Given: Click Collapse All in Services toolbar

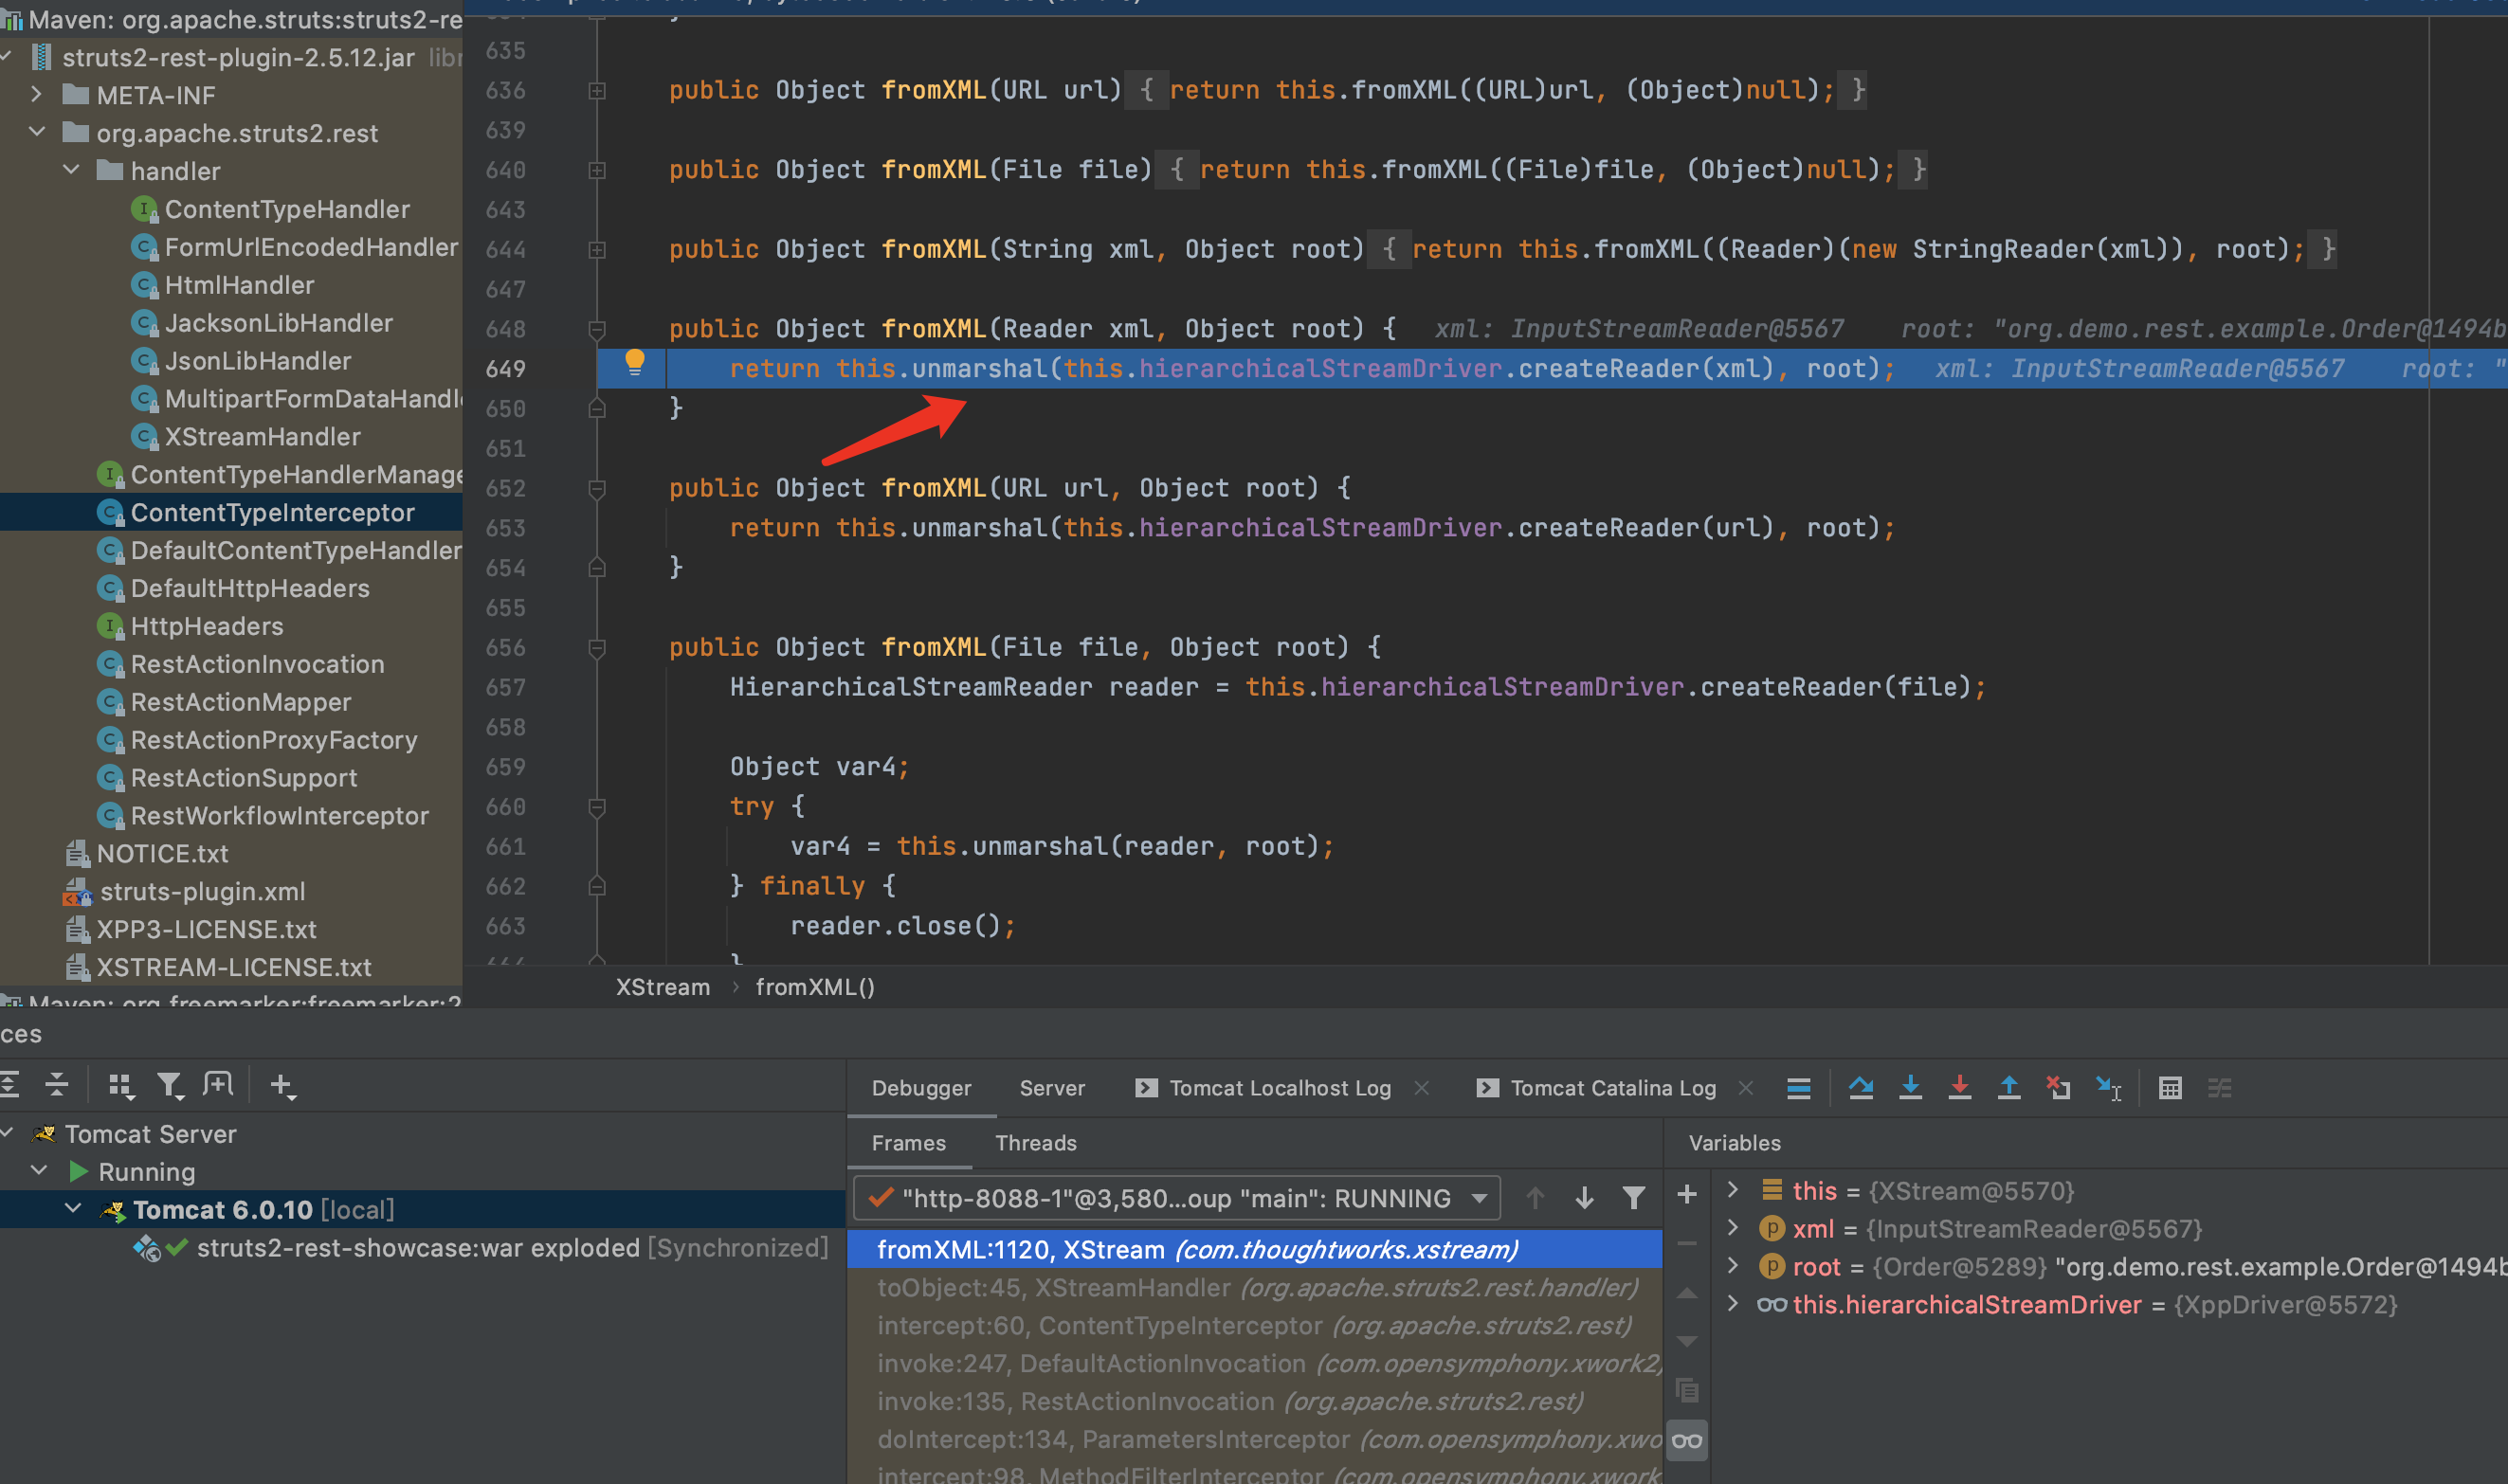Looking at the screenshot, I should 57,1085.
